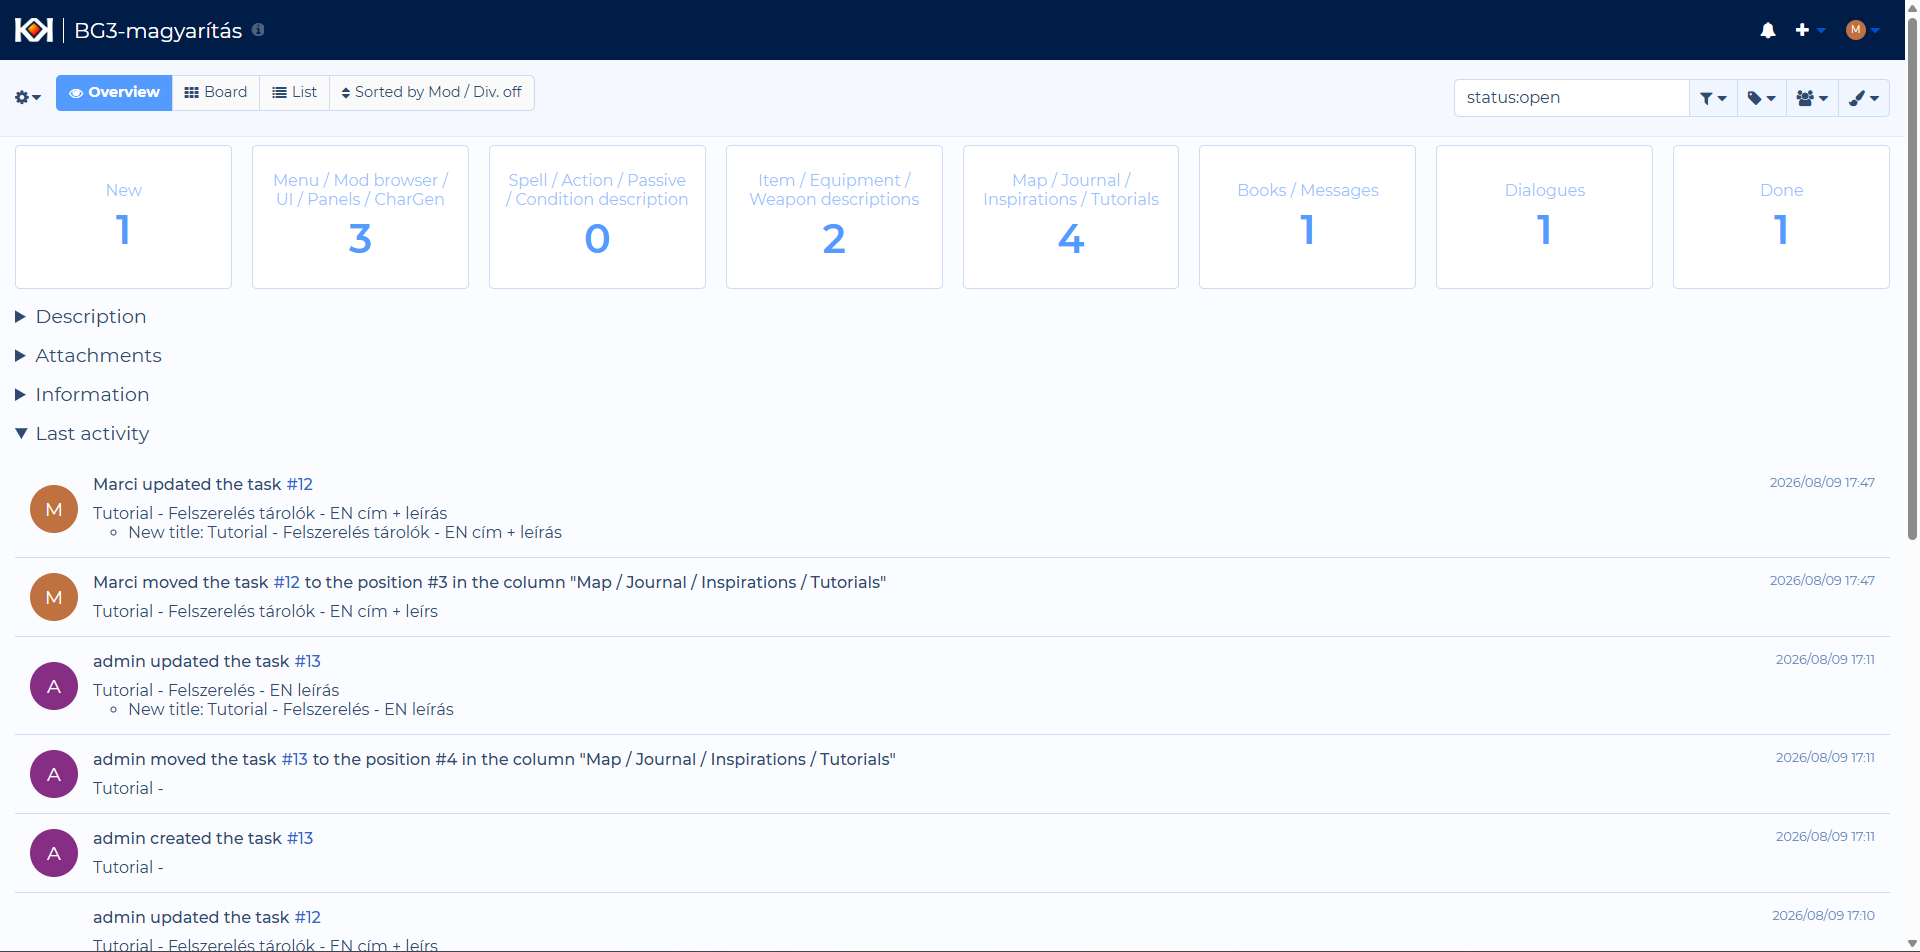Open Dialogues column card
This screenshot has width=1920, height=952.
pos(1544,217)
